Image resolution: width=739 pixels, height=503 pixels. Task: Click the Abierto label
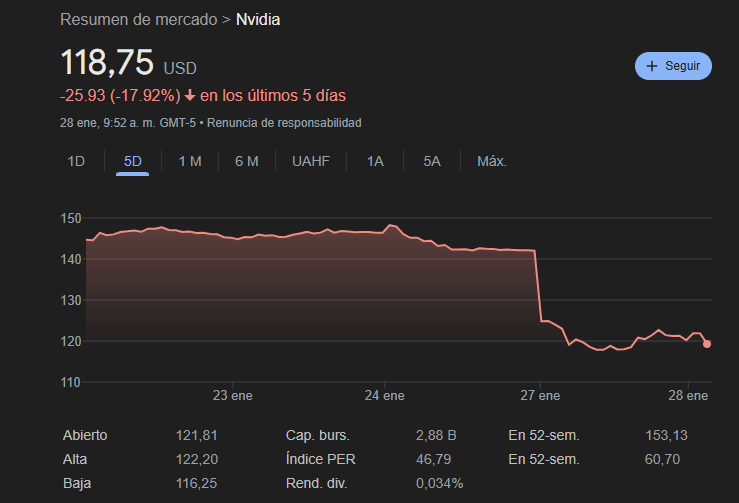pyautogui.click(x=85, y=435)
